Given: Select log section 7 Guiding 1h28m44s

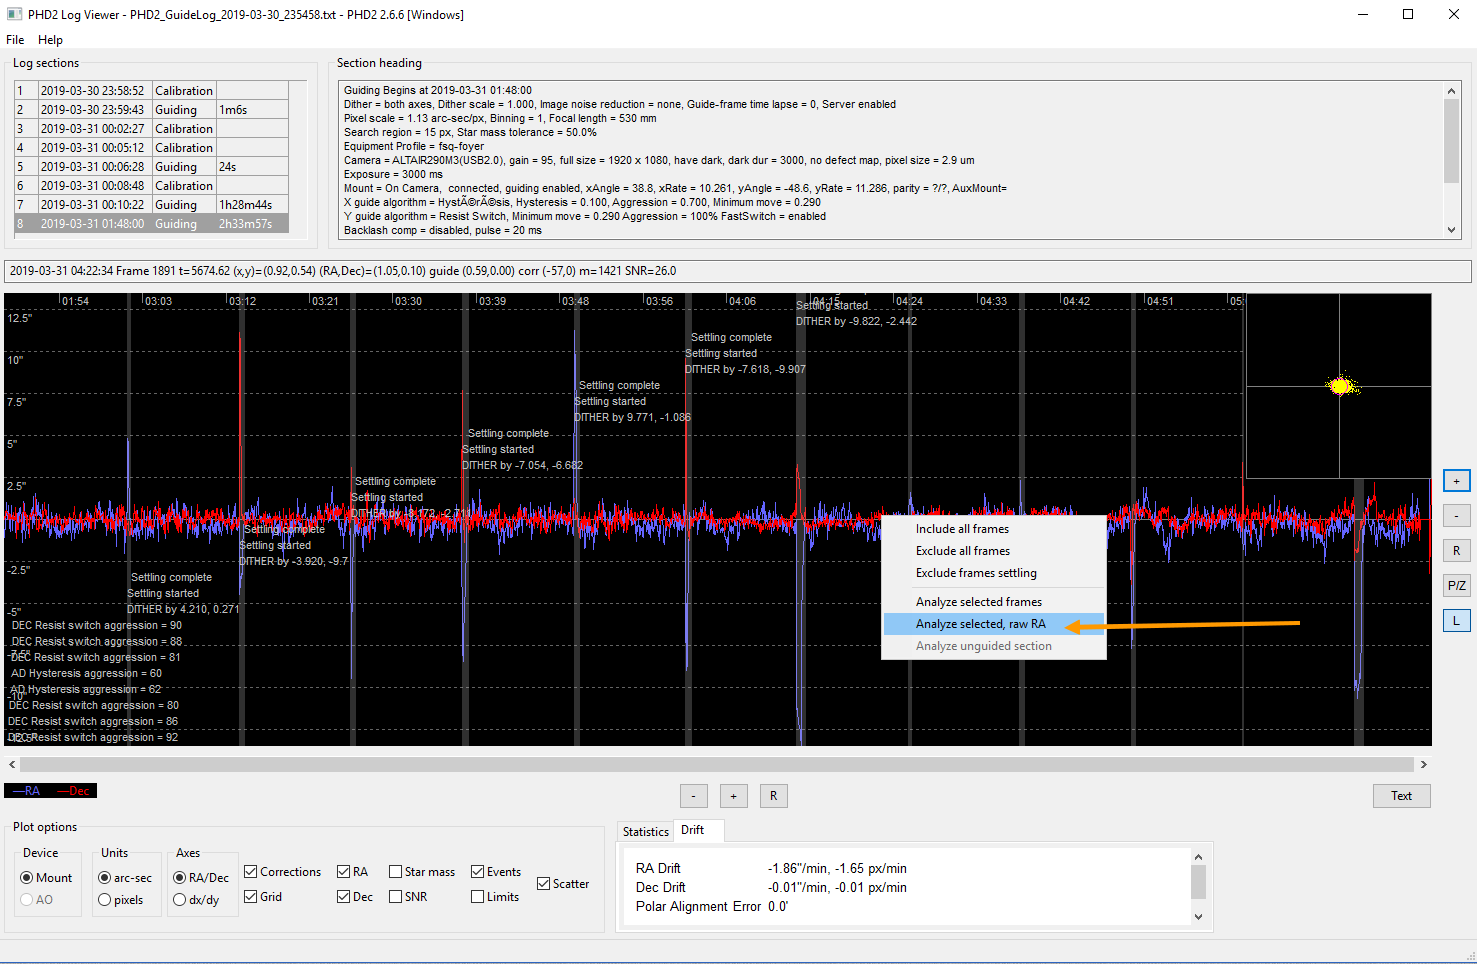Looking at the screenshot, I should point(151,205).
